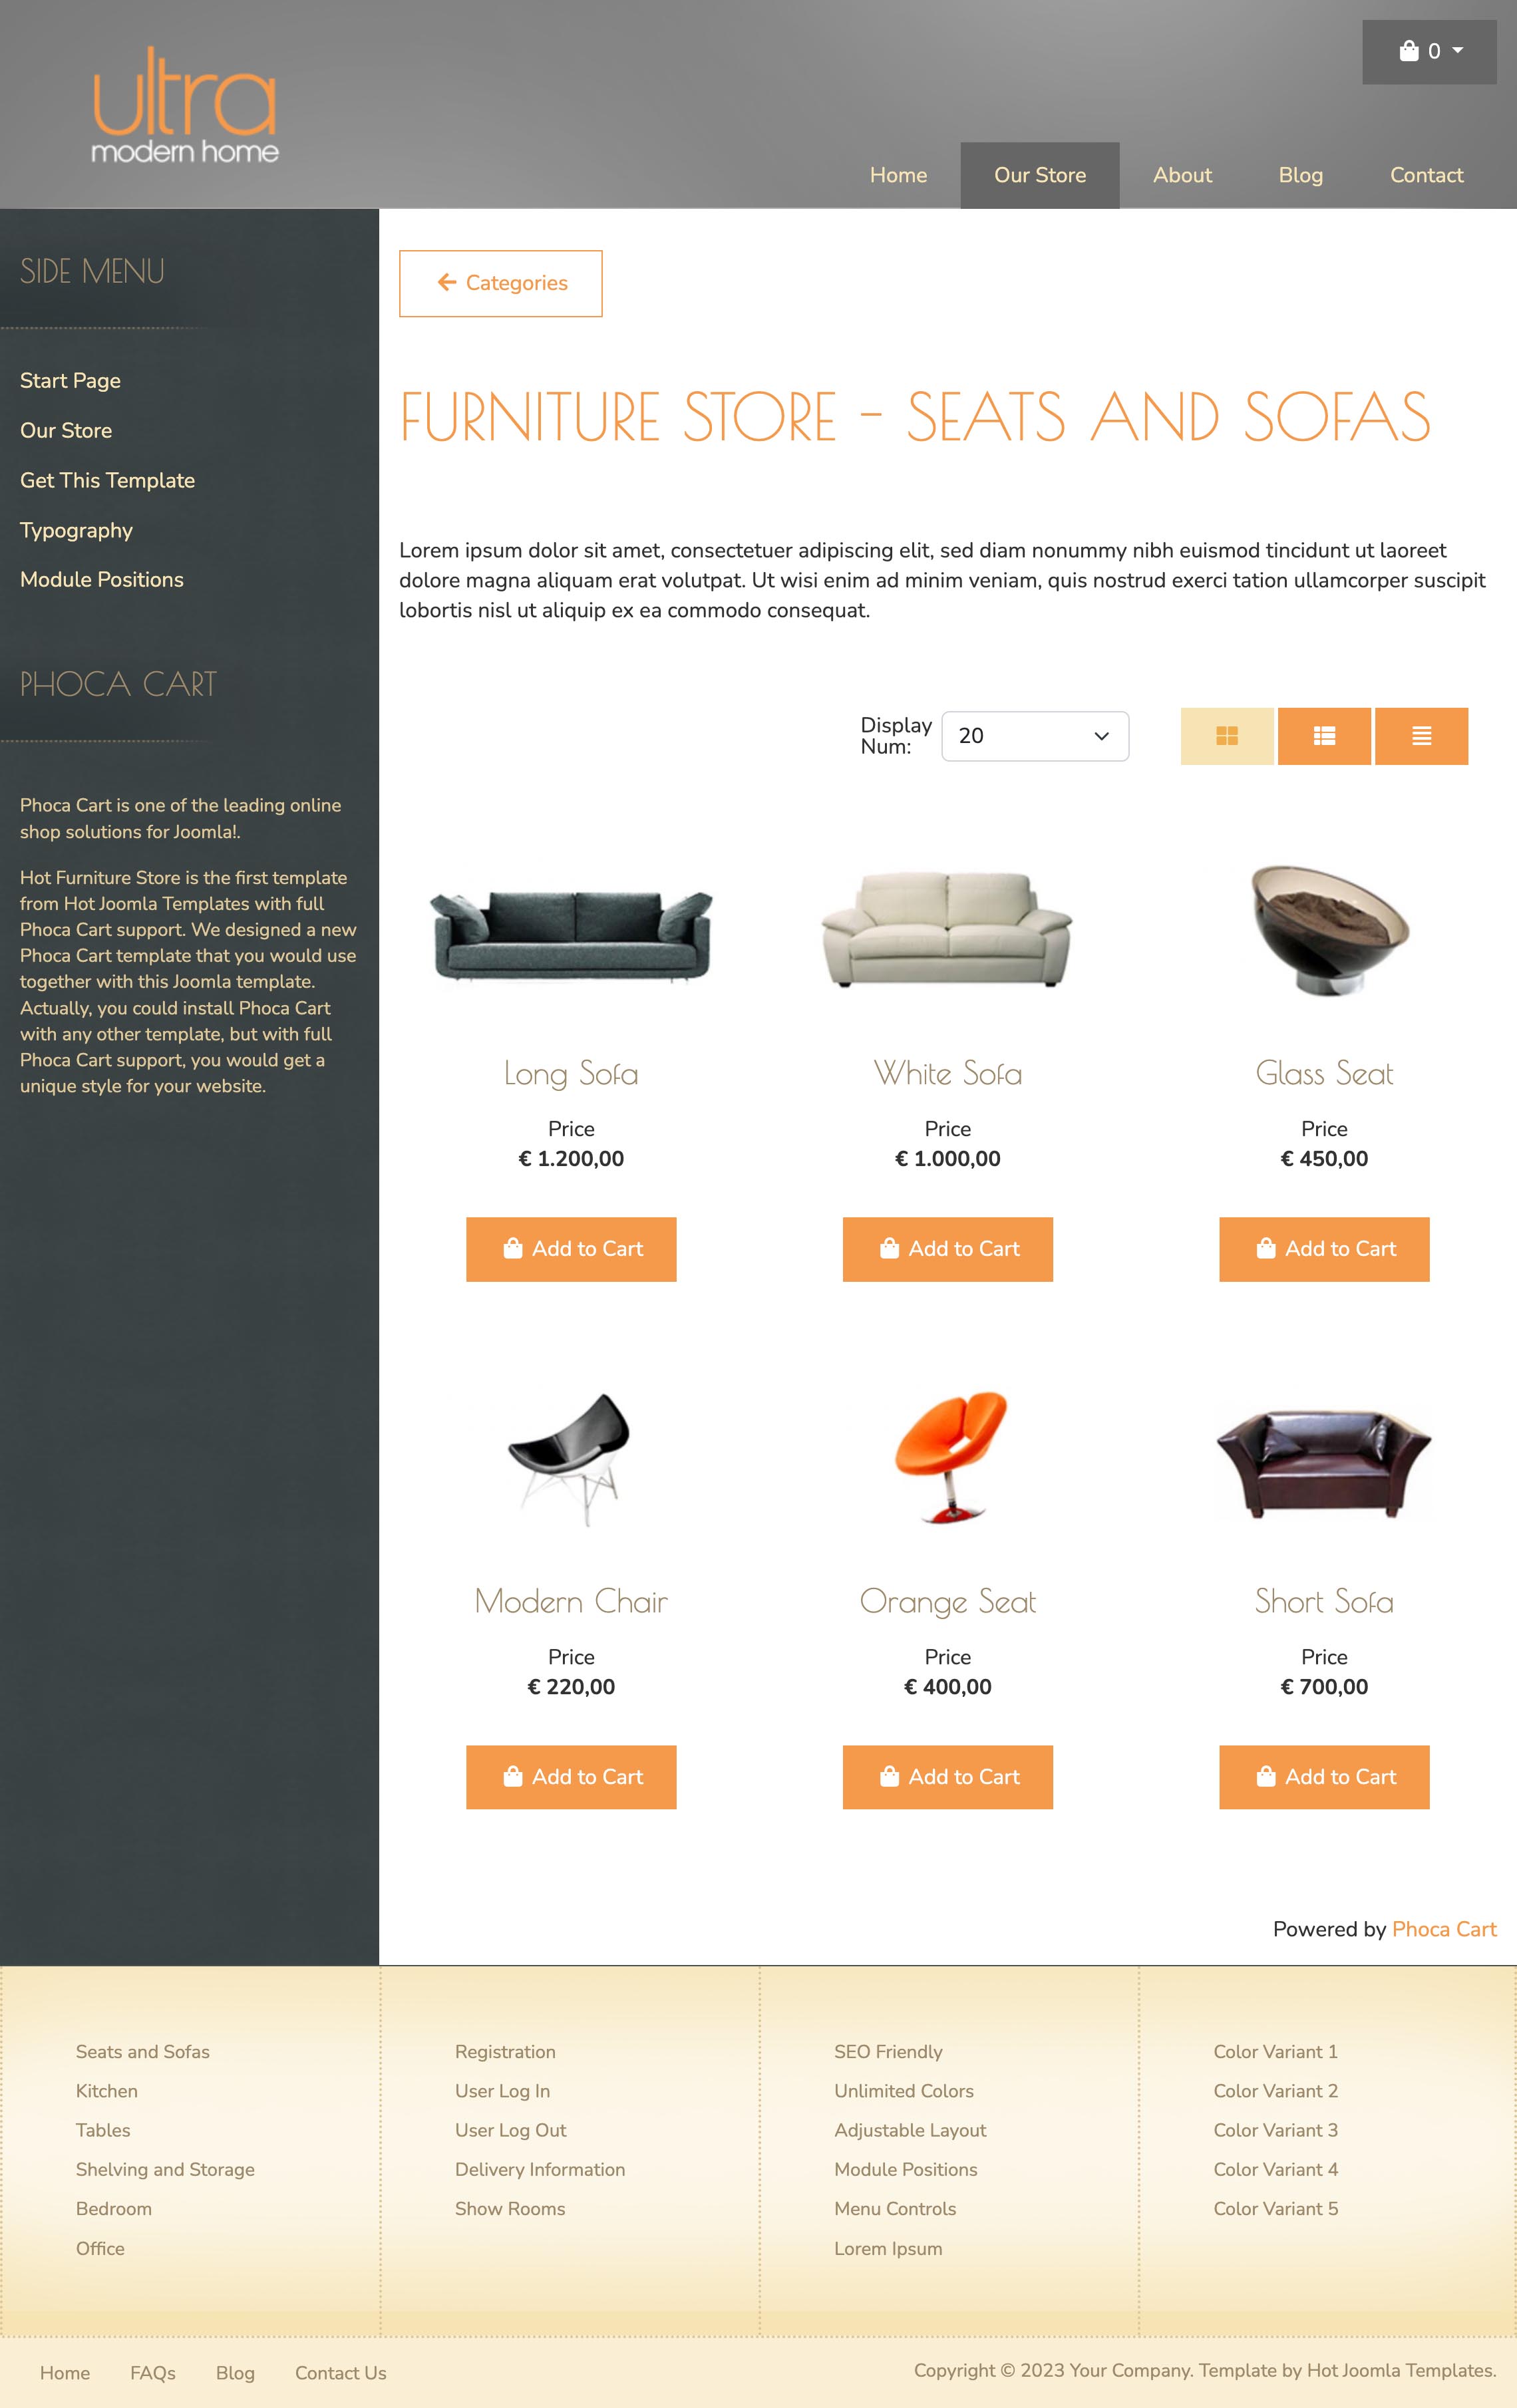Go to Blog in top navigation
Image resolution: width=1517 pixels, height=2408 pixels.
1300,175
